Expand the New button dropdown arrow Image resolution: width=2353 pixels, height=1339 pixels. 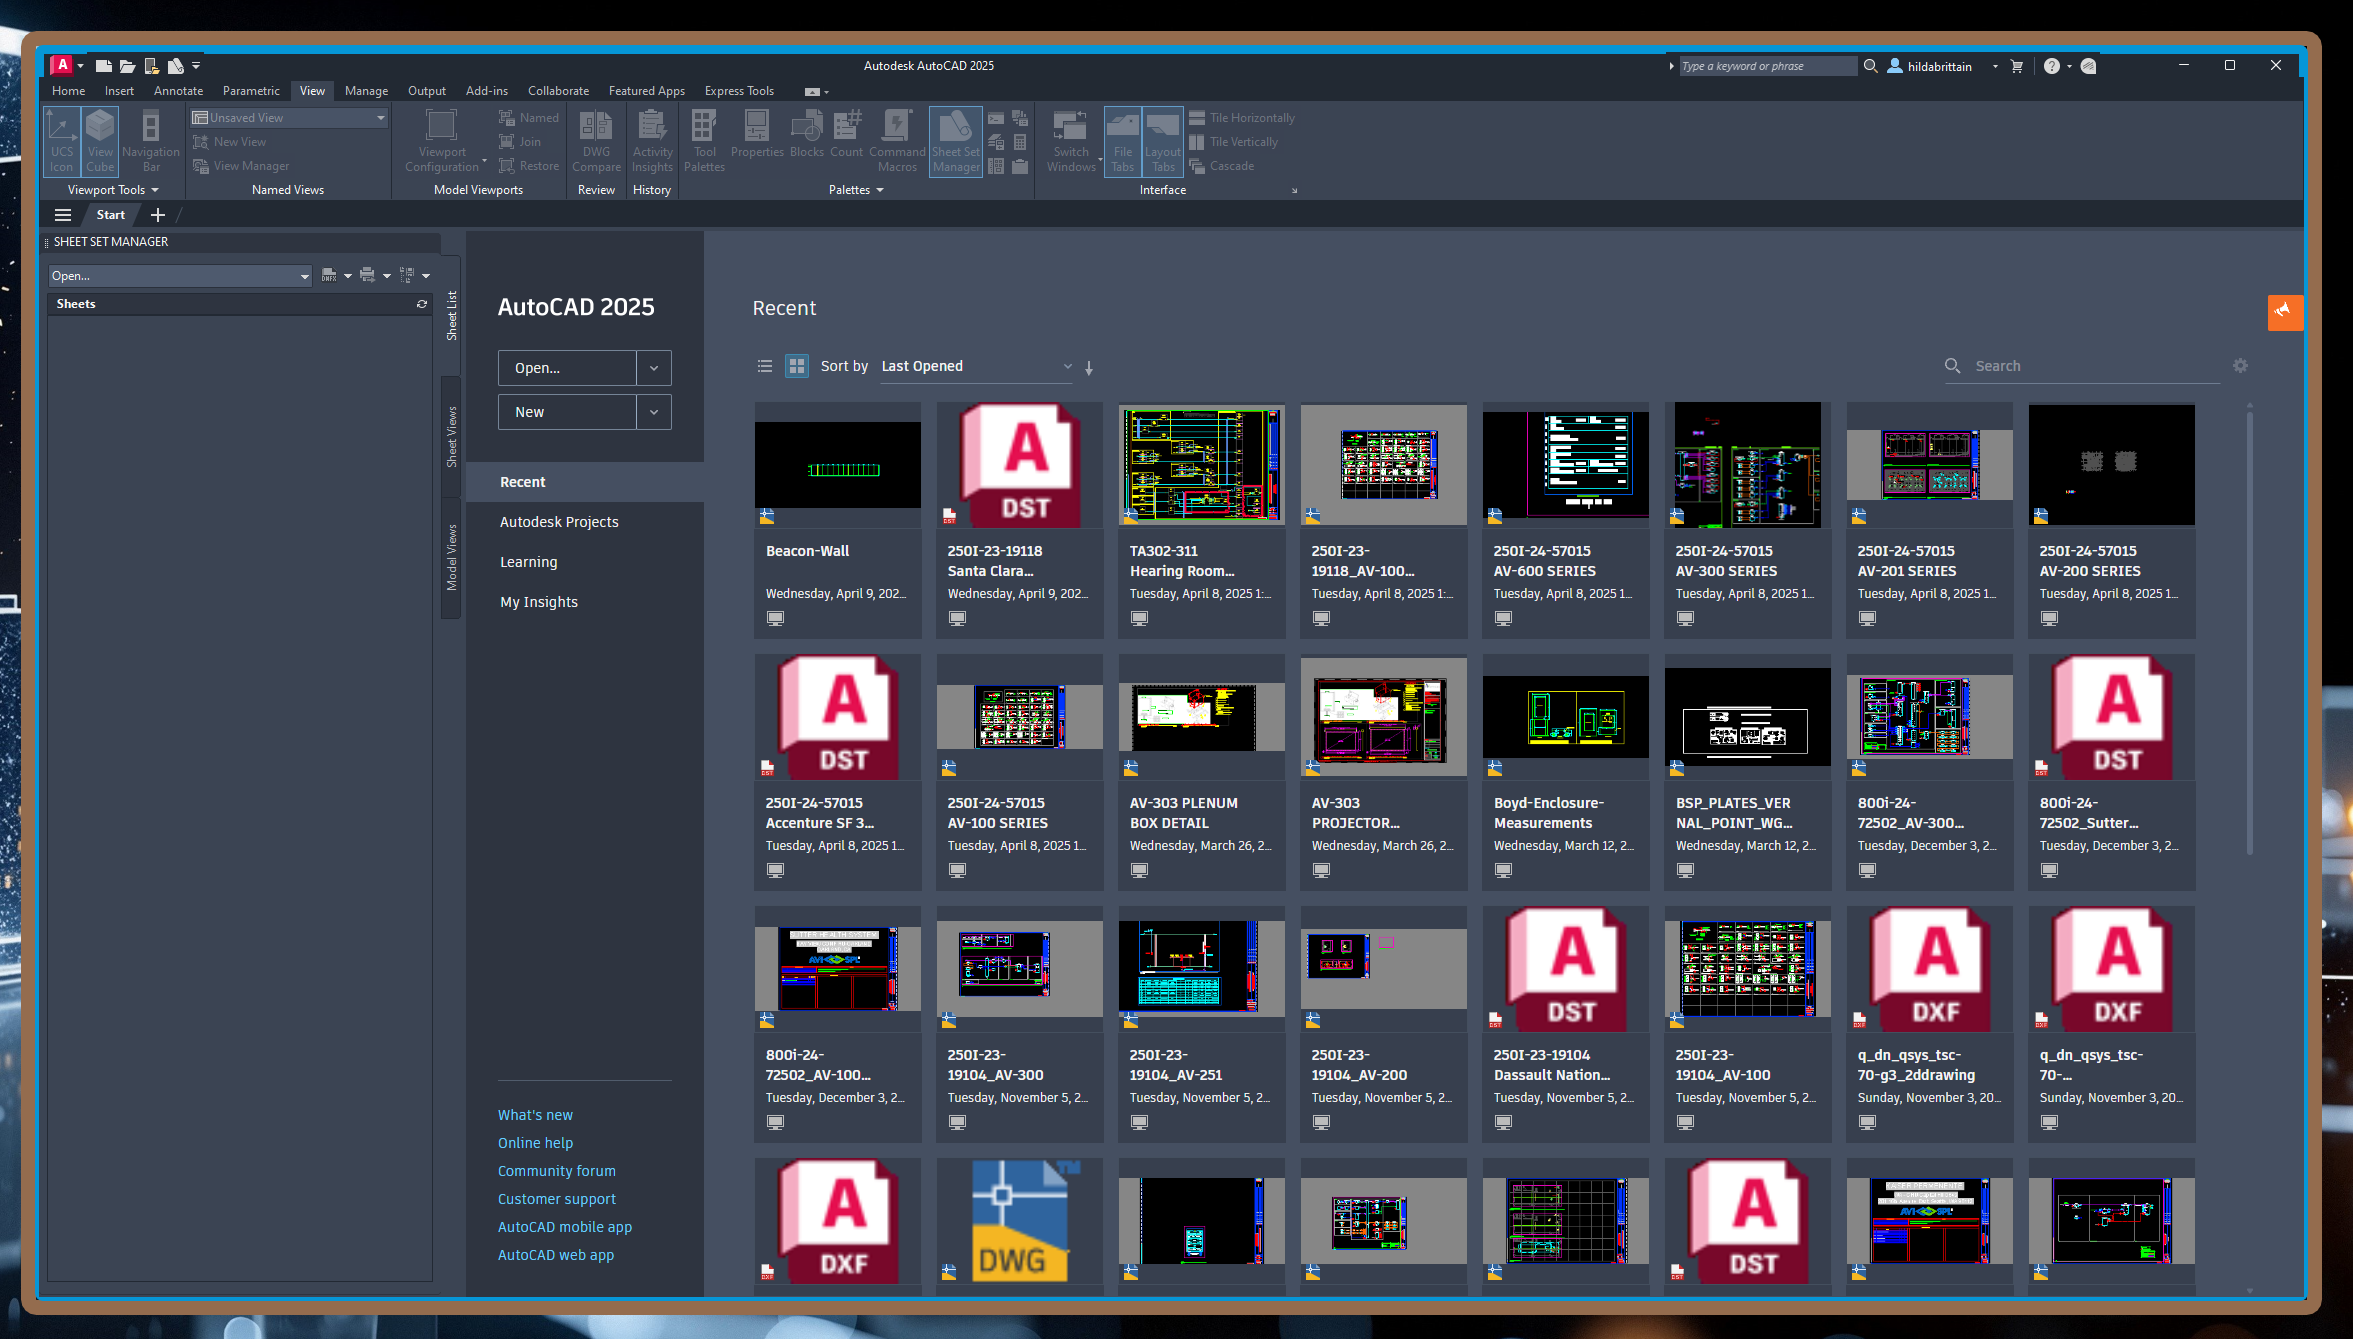[654, 412]
